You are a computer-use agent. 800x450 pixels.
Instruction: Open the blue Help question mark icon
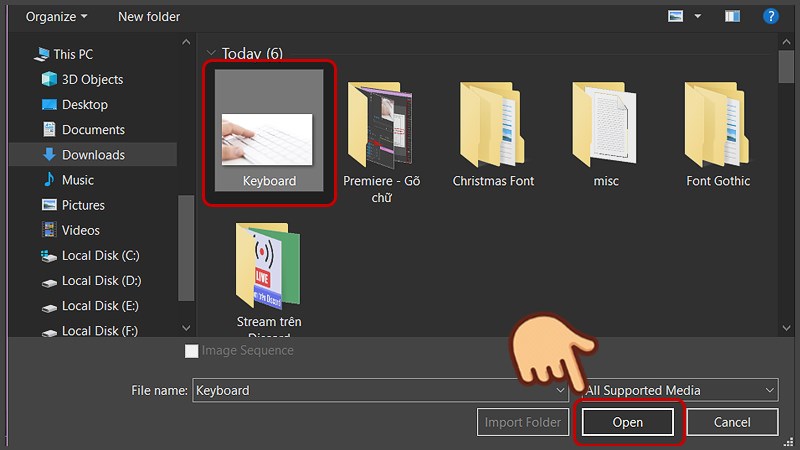[x=771, y=16]
